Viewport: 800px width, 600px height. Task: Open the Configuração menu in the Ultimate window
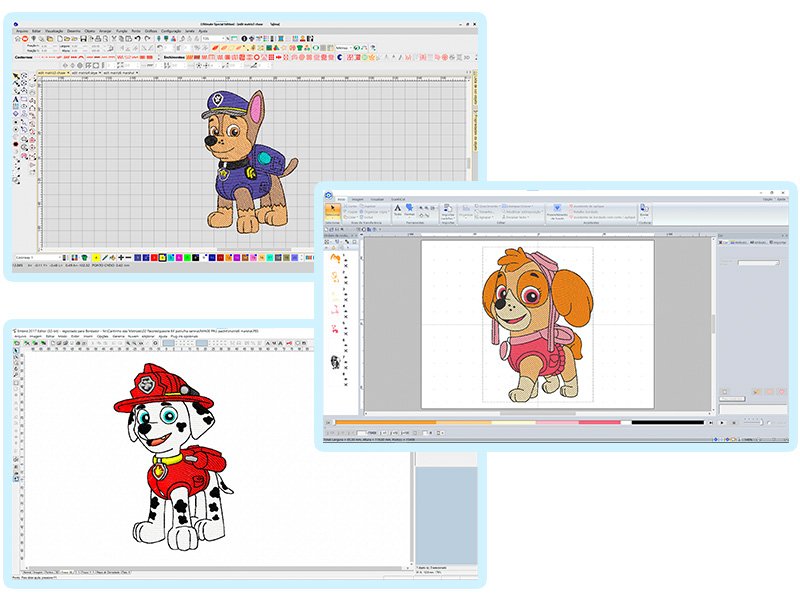click(x=171, y=31)
